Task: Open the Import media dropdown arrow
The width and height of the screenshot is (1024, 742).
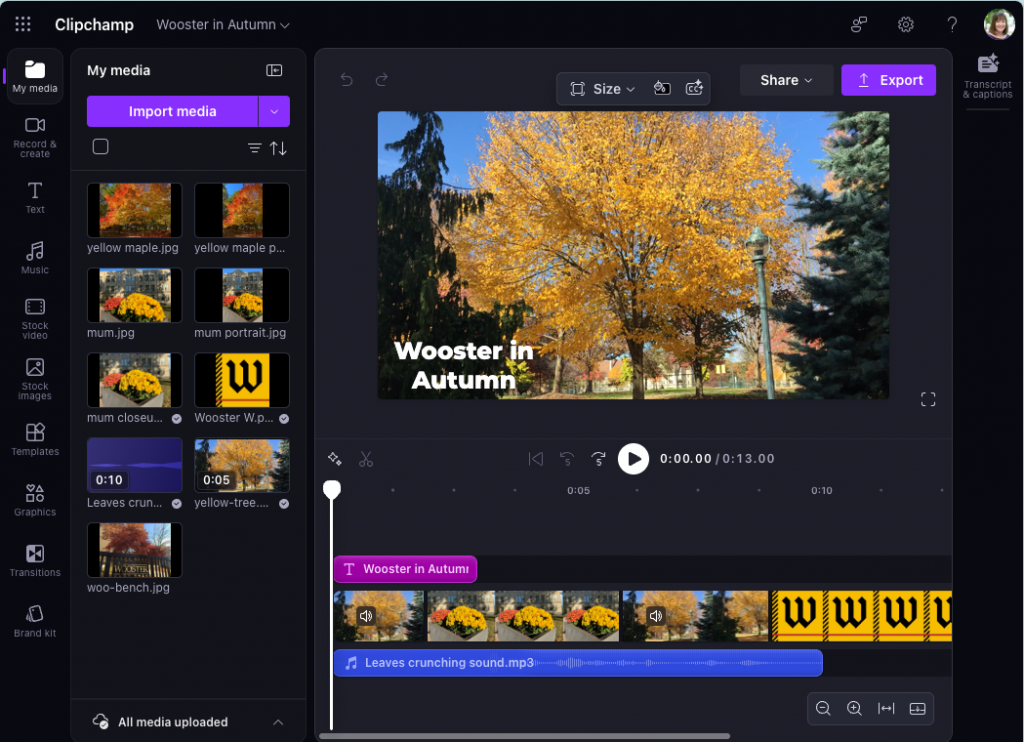Action: (x=274, y=111)
